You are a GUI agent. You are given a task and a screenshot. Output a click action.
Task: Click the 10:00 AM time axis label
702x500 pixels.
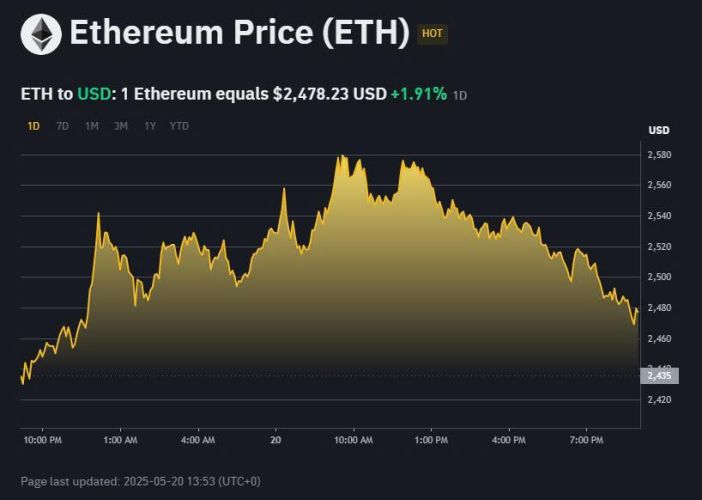point(352,440)
